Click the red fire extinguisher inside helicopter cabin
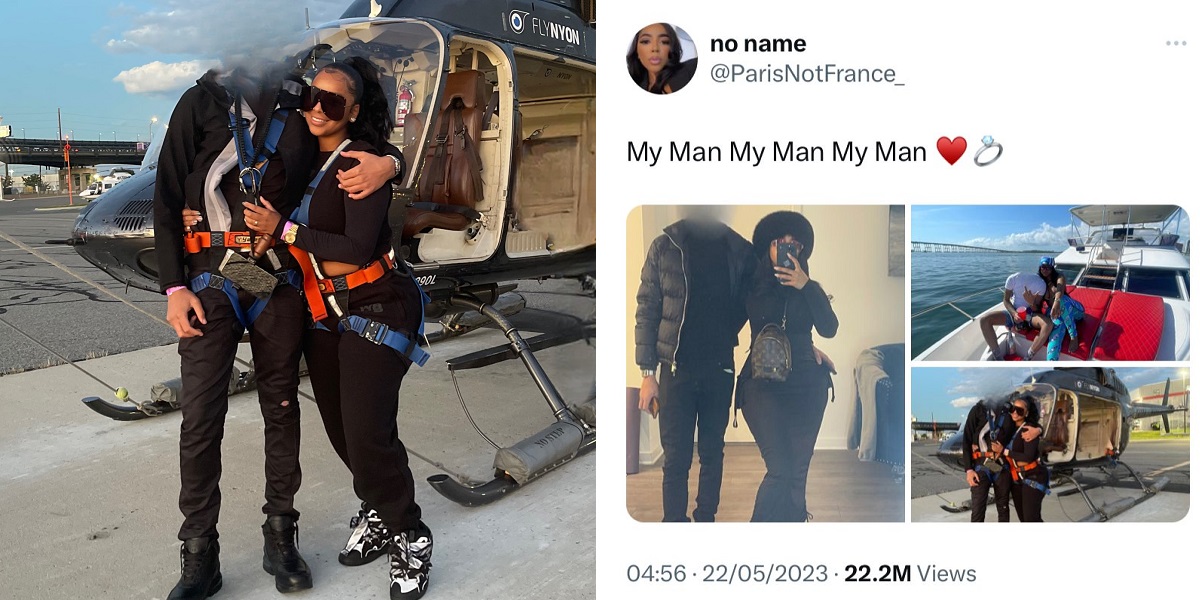 click(405, 103)
